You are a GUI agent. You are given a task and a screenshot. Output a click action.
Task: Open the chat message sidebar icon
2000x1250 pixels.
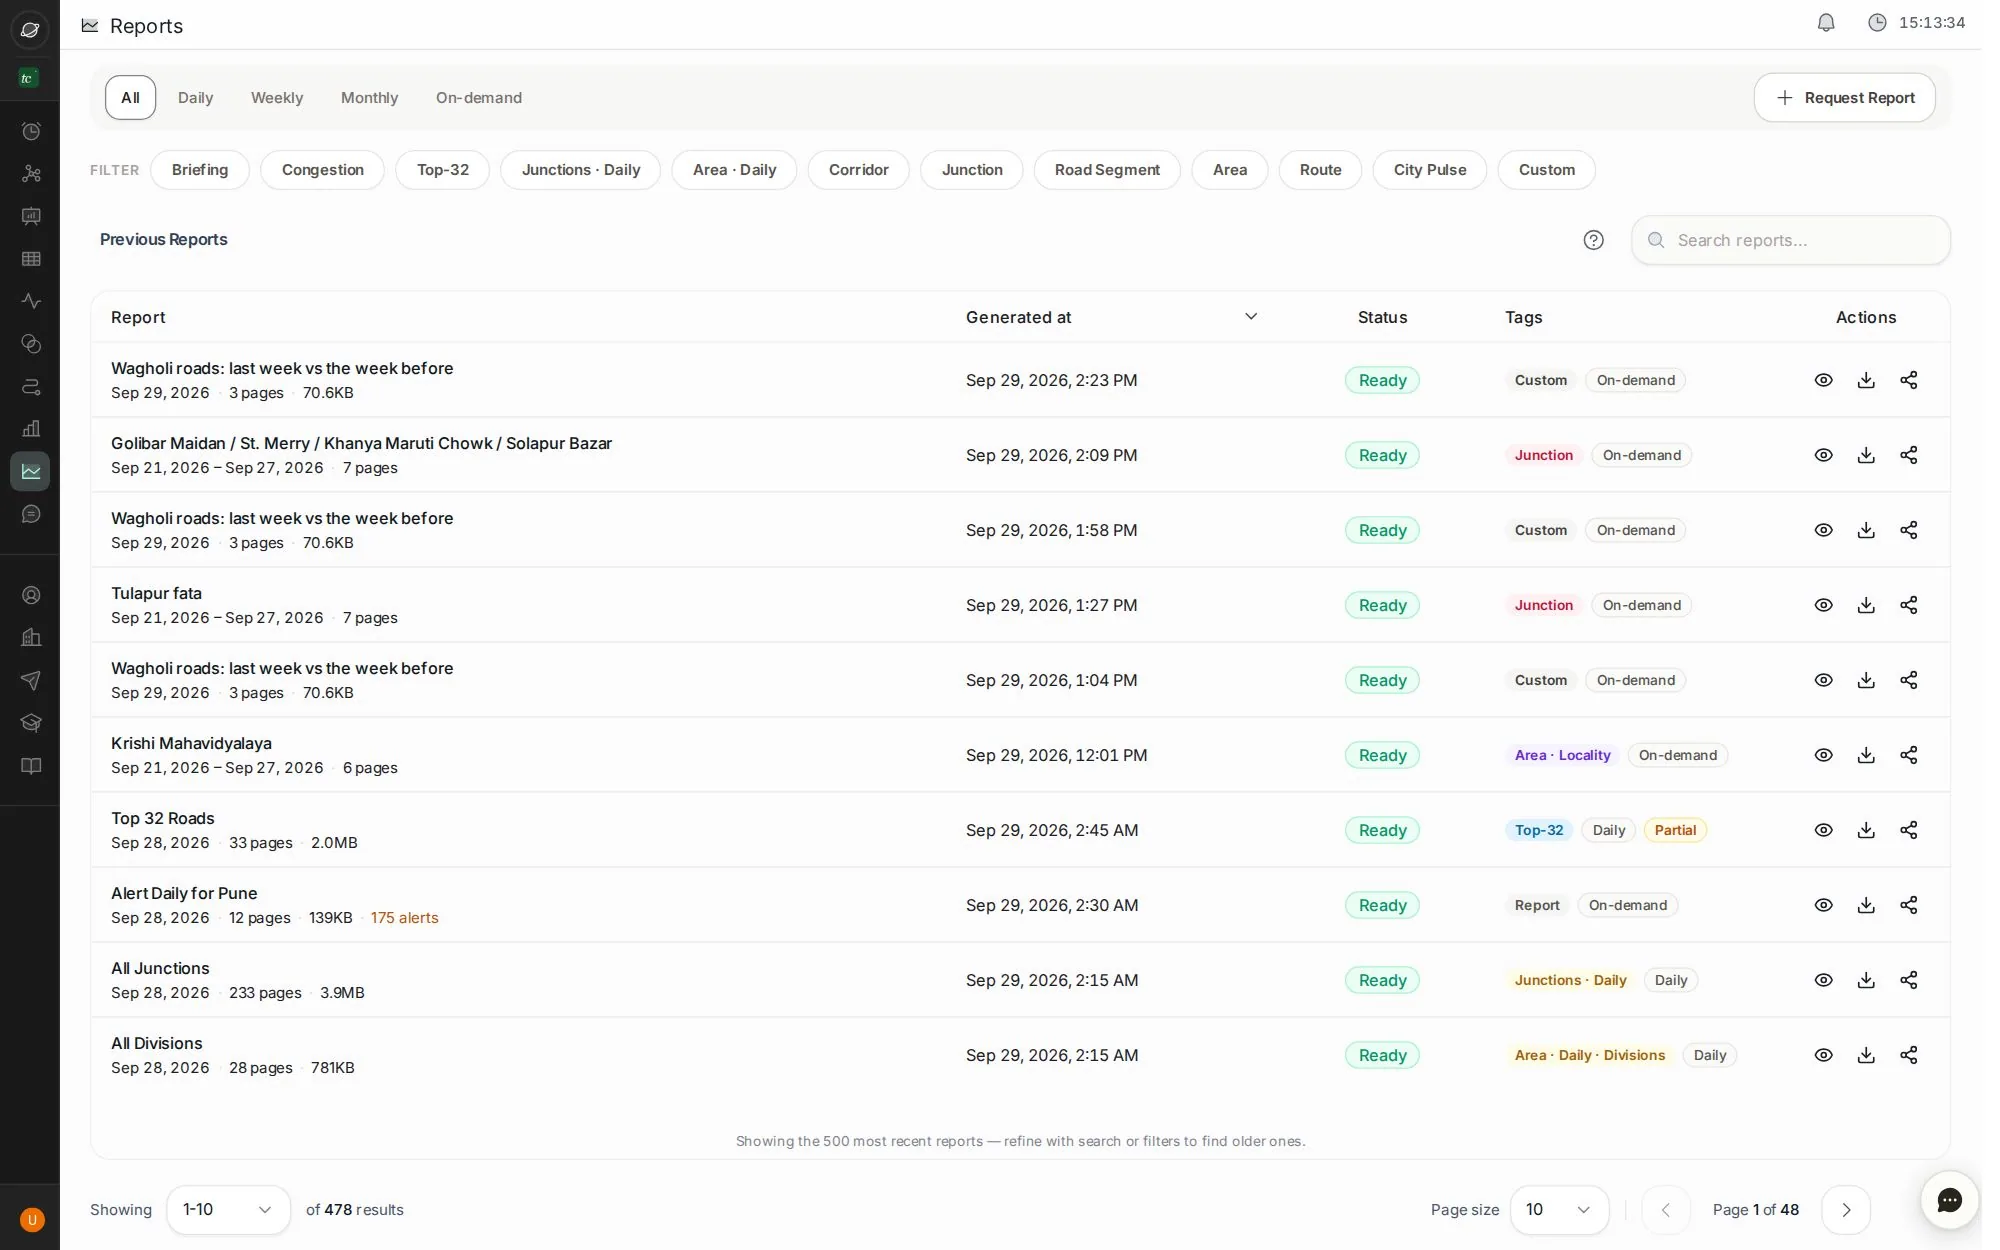(31, 514)
